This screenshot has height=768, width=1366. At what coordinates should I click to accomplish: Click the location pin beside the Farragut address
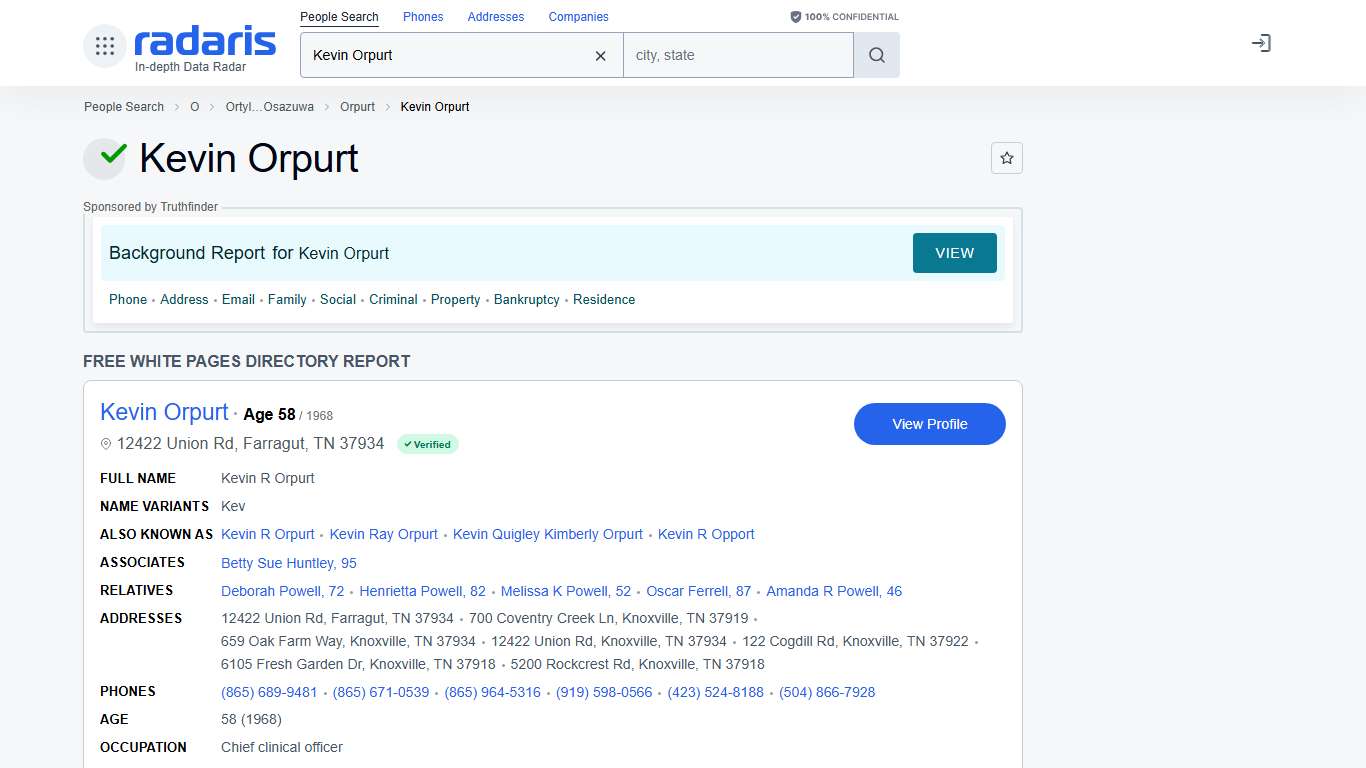click(106, 443)
